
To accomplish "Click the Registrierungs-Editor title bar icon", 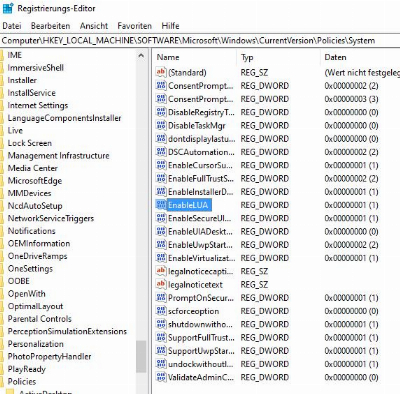I will pos(7,8).
